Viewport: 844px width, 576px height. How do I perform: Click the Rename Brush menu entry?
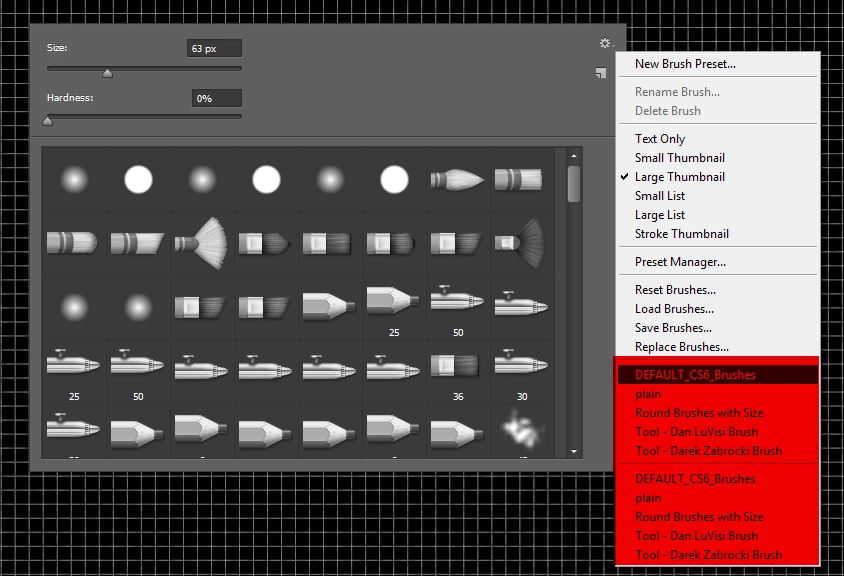coord(677,92)
